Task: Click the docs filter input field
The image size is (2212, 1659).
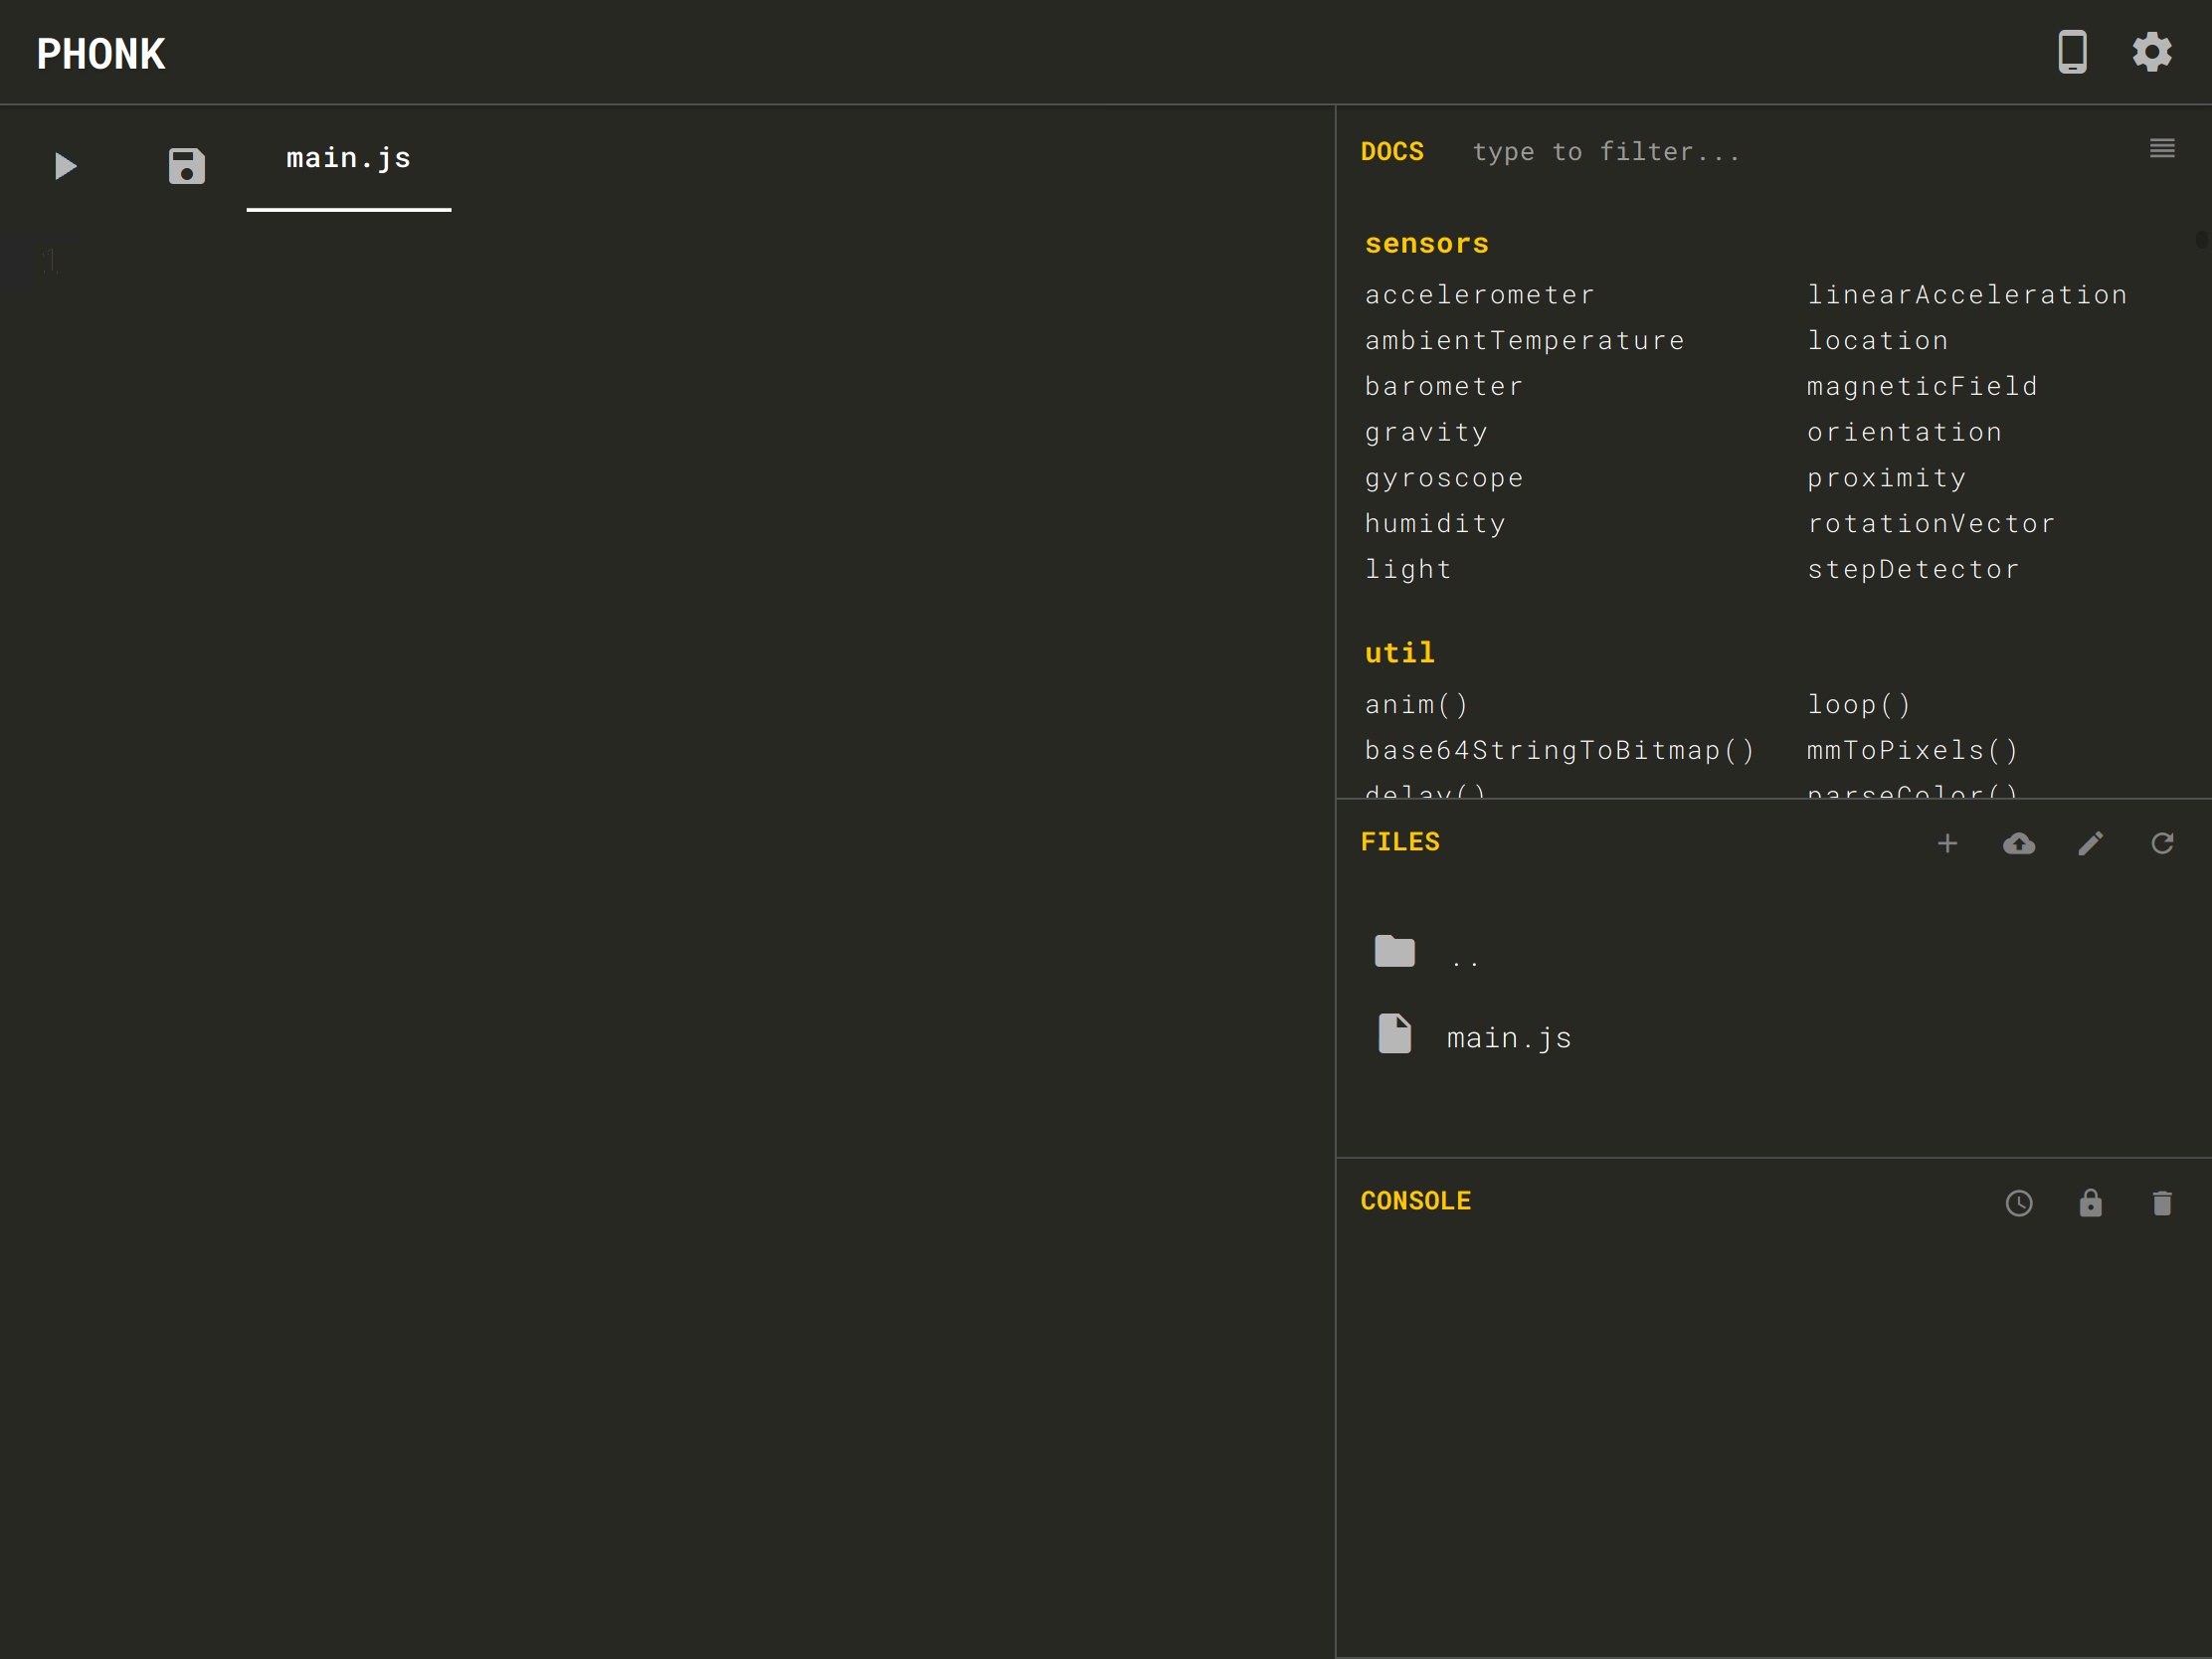Action: (x=1700, y=152)
